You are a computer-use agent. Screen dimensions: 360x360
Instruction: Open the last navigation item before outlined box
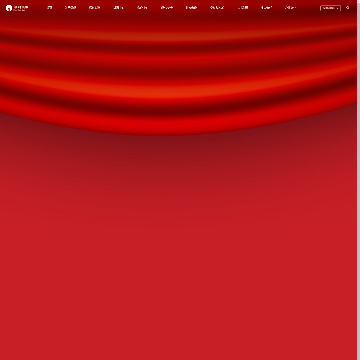tap(290, 8)
